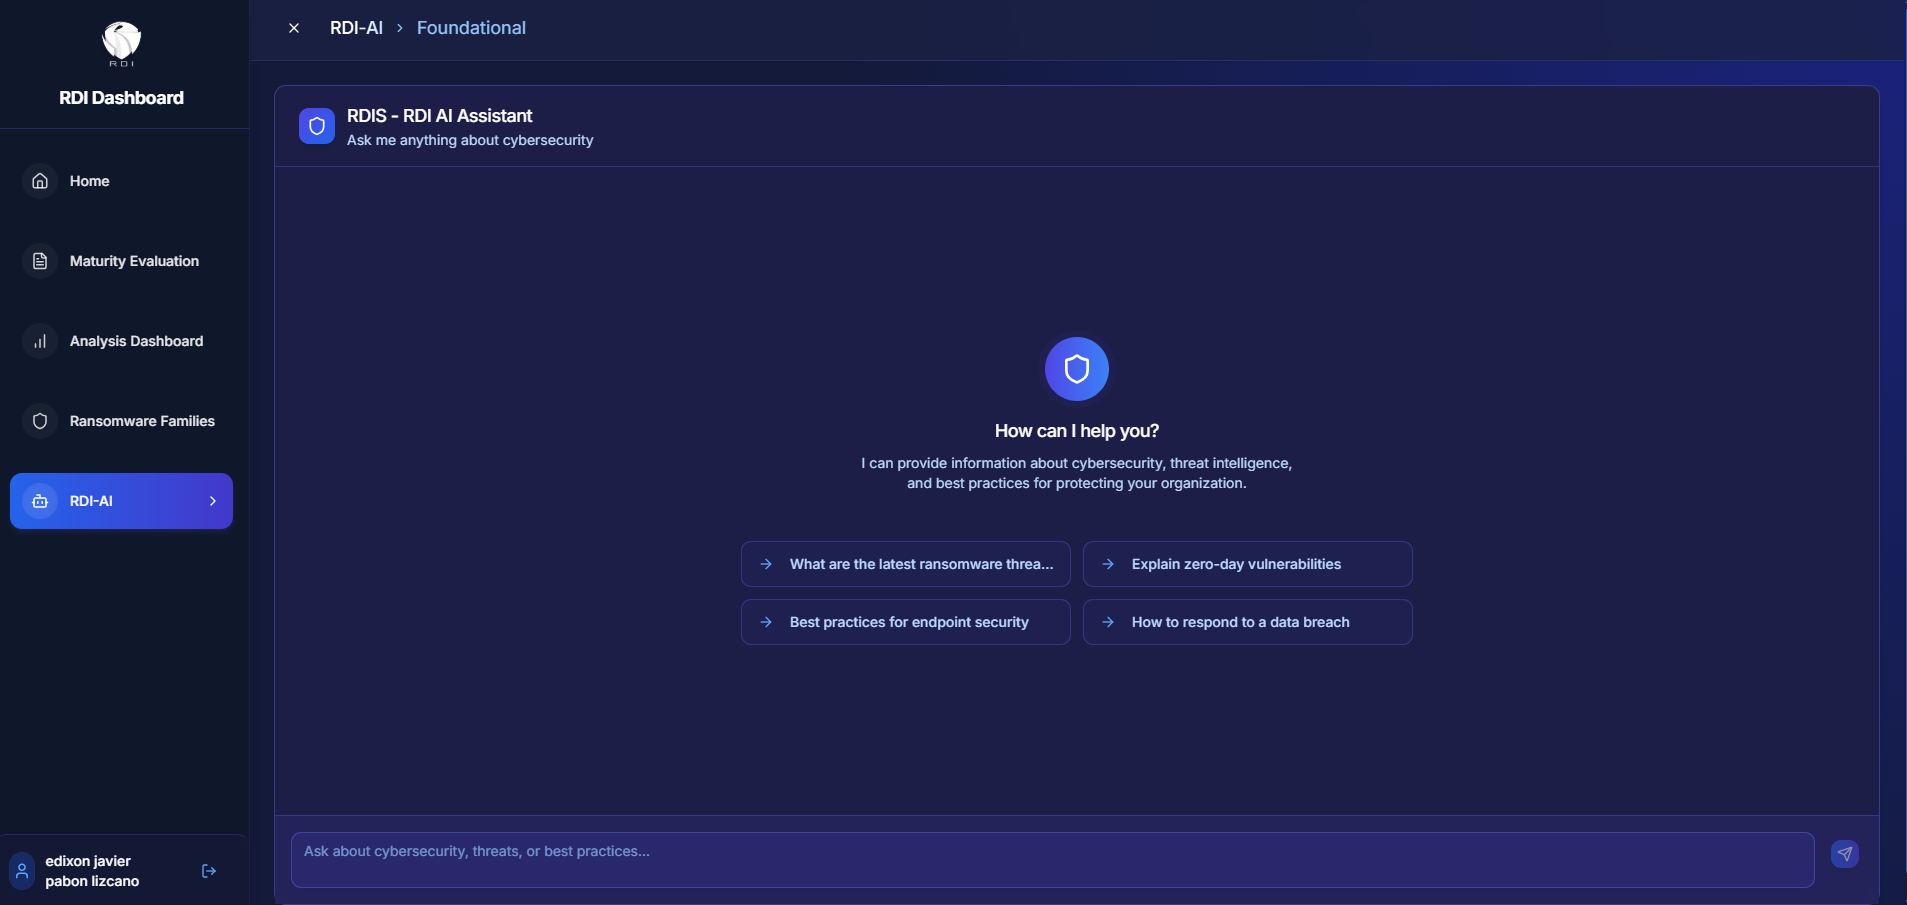Select the Maturity Evaluation document icon
The image size is (1907, 905).
tap(39, 261)
